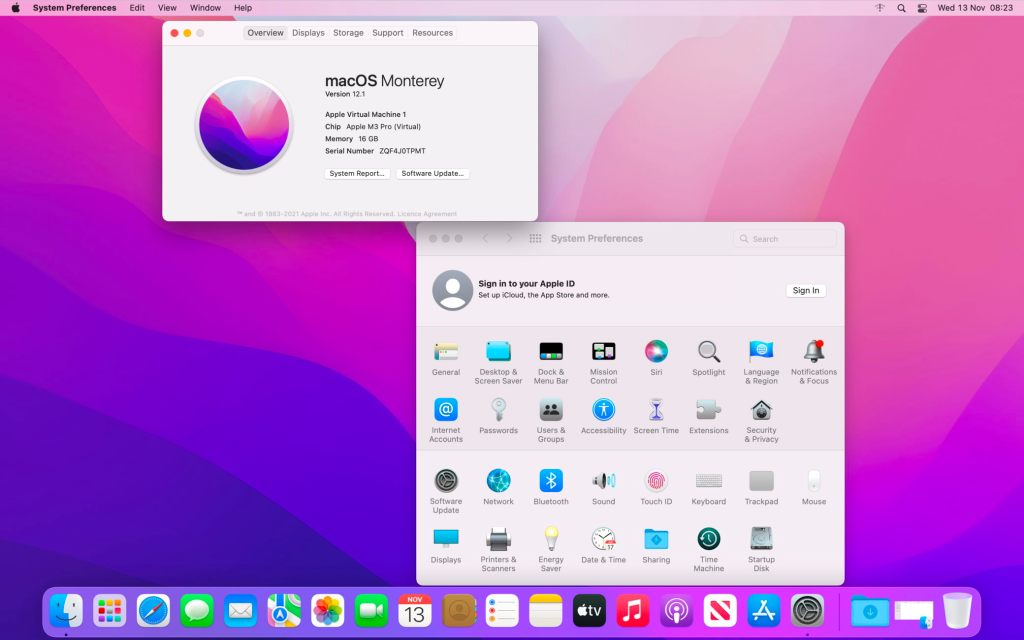Open Control Centre from the menu bar
The image size is (1024, 640).
pos(922,8)
